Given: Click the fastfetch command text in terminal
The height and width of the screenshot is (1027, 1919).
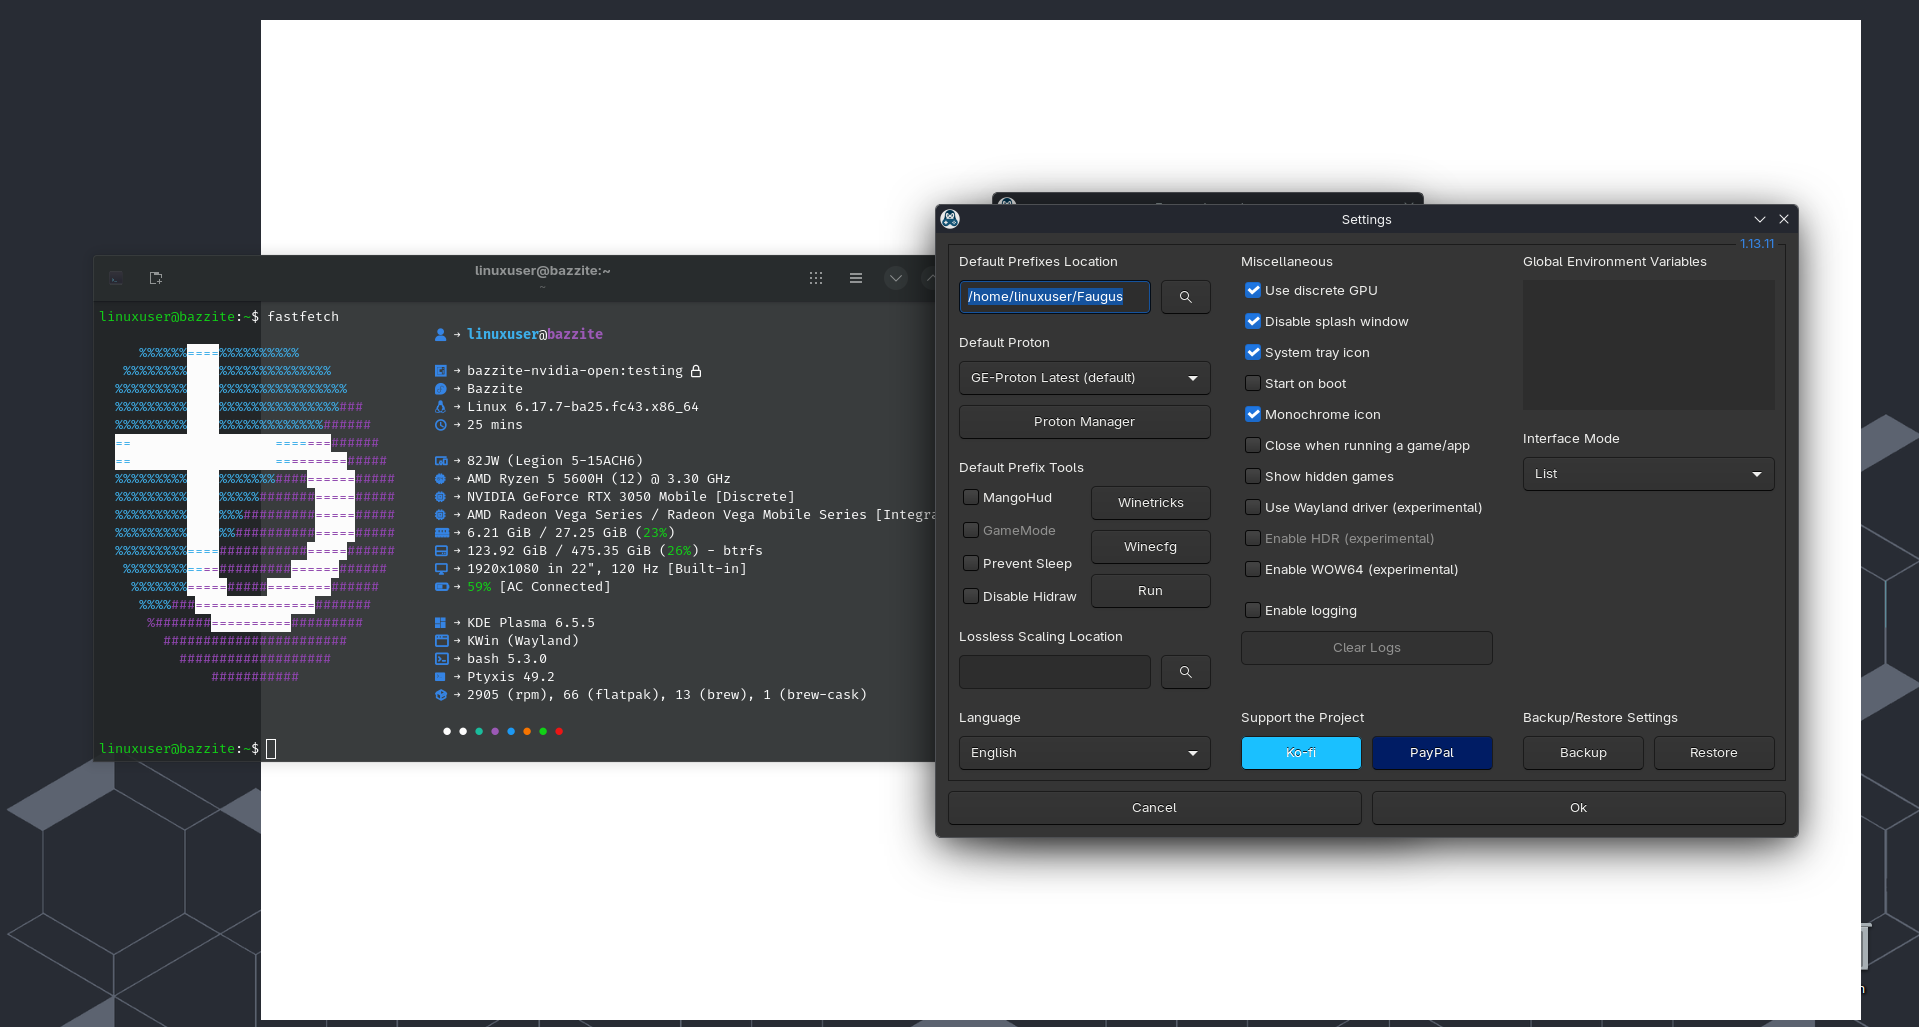Looking at the screenshot, I should [303, 317].
